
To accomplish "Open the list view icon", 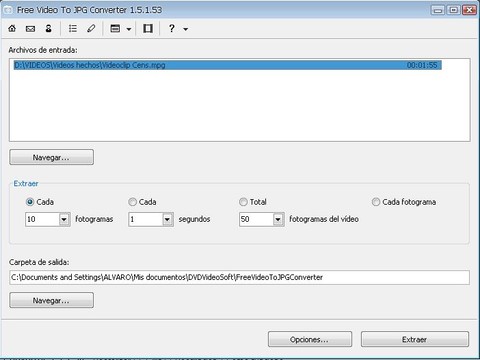I will click(73, 29).
